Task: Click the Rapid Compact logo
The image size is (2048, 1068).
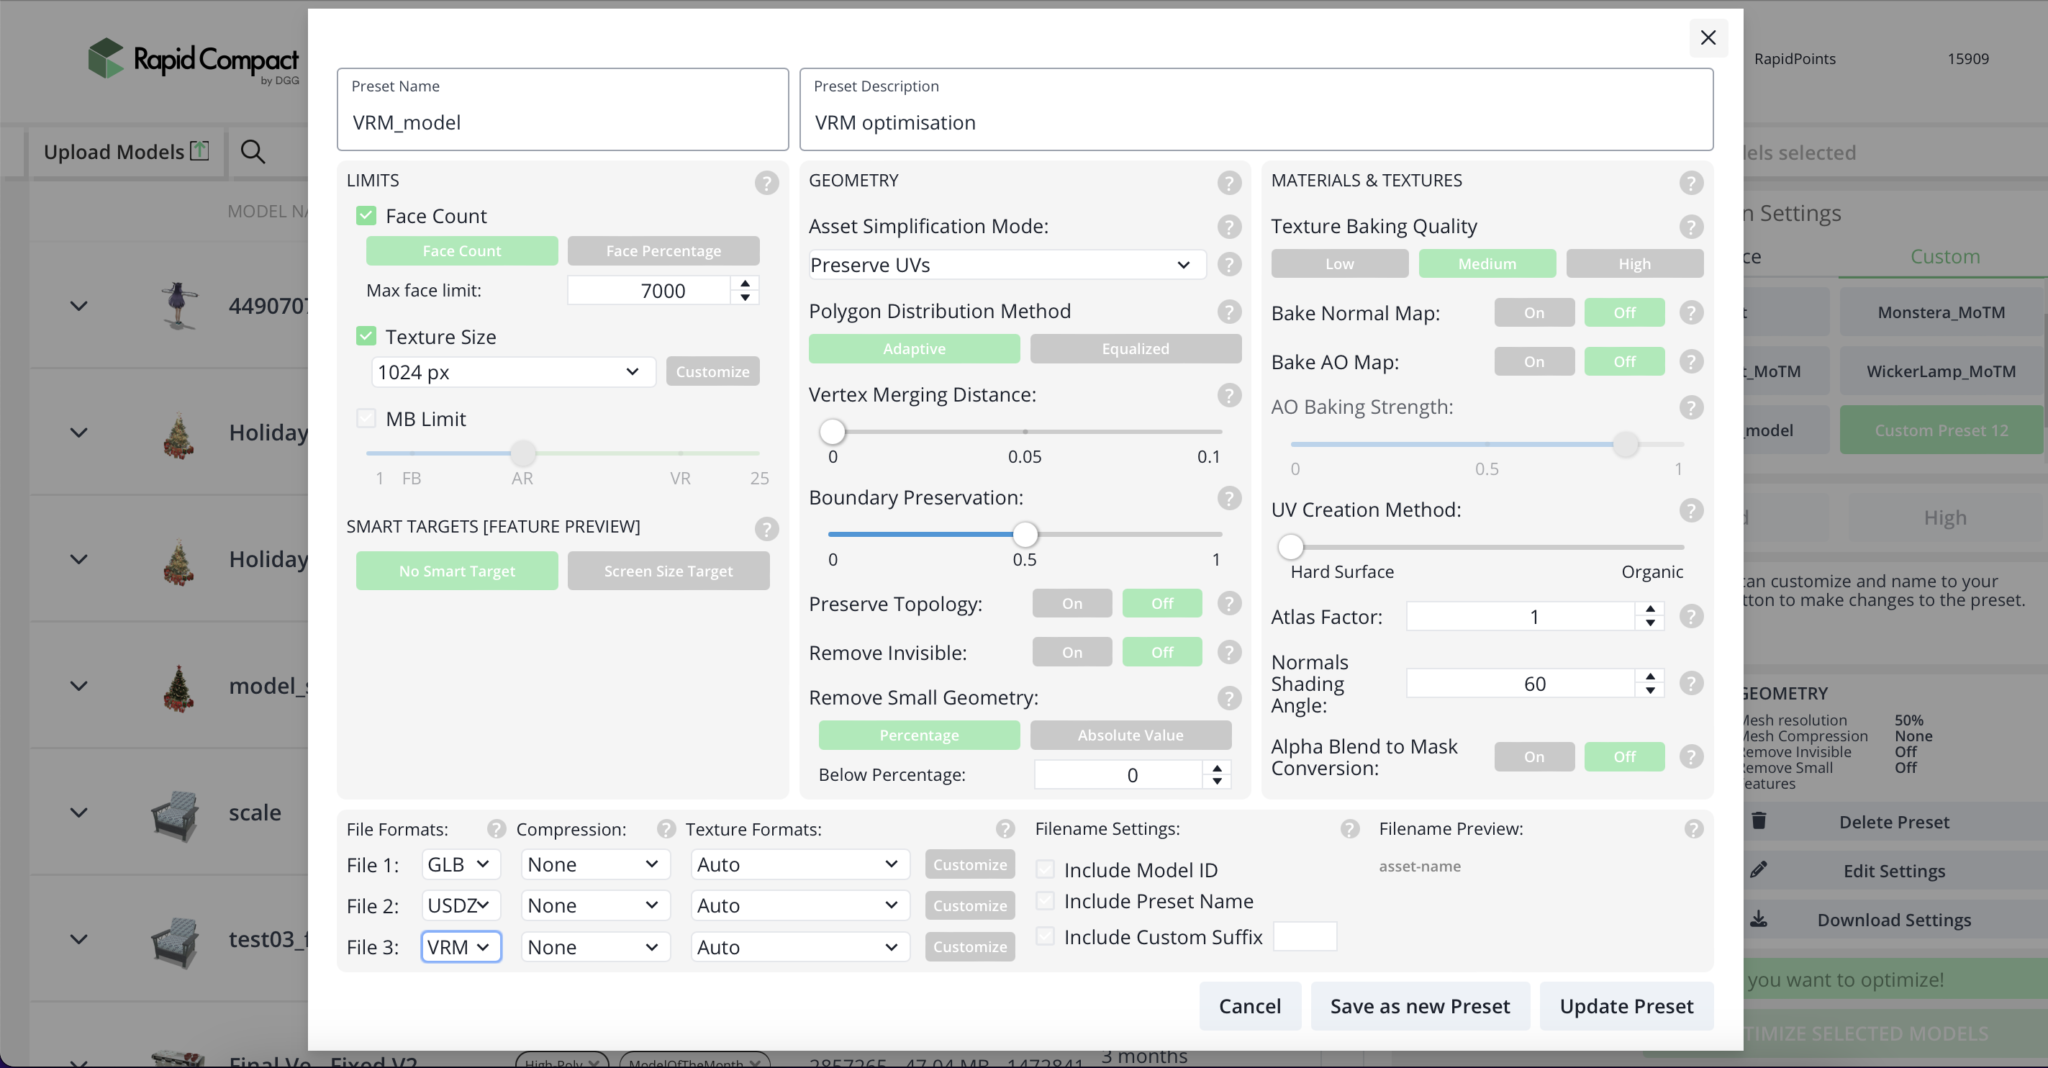Action: [x=190, y=60]
